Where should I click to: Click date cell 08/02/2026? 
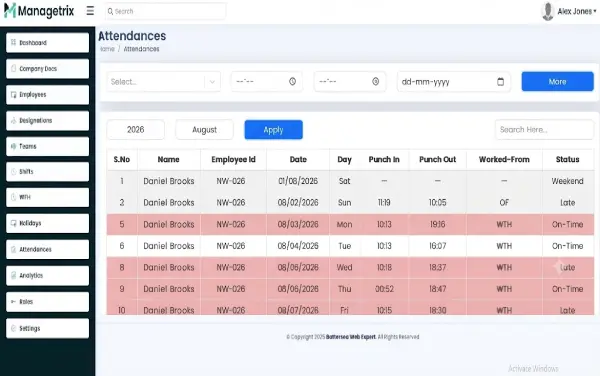[x=298, y=202]
